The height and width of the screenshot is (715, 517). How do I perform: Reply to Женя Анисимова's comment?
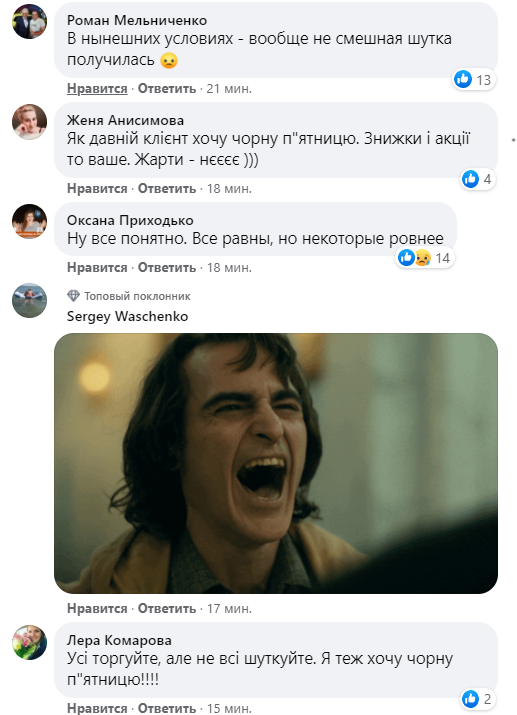click(167, 188)
